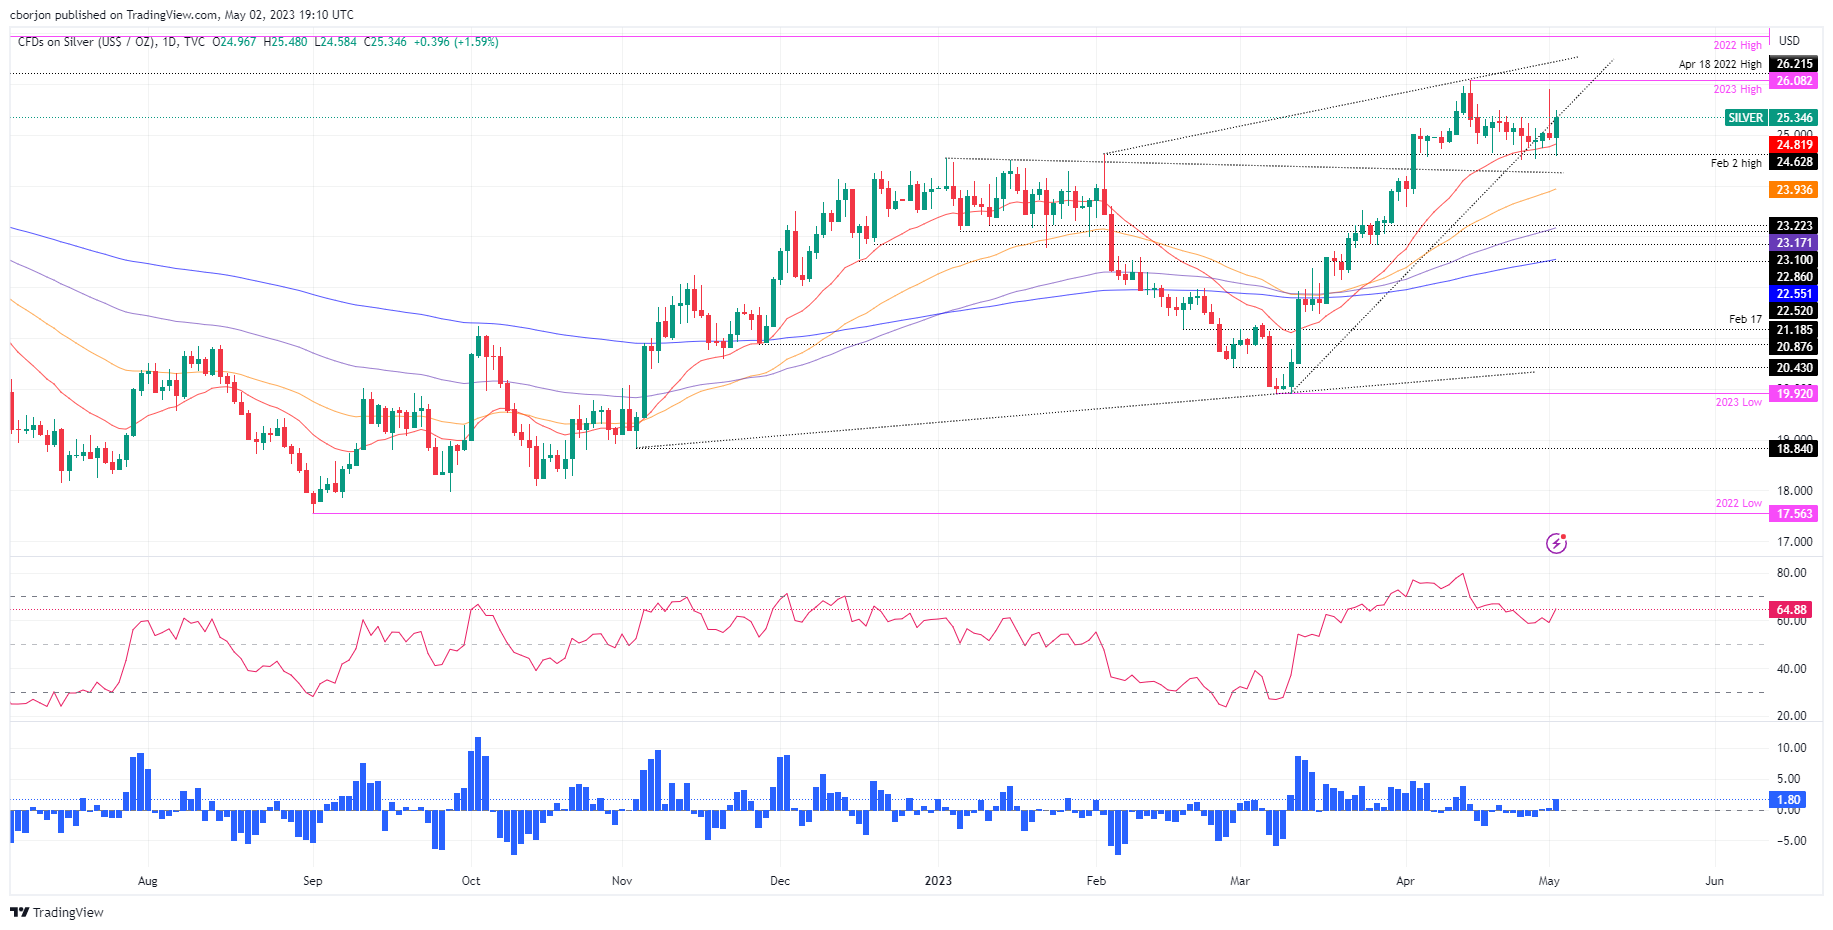This screenshot has width=1833, height=930.
Task: Open the TradingView logo link
Action: [57, 912]
